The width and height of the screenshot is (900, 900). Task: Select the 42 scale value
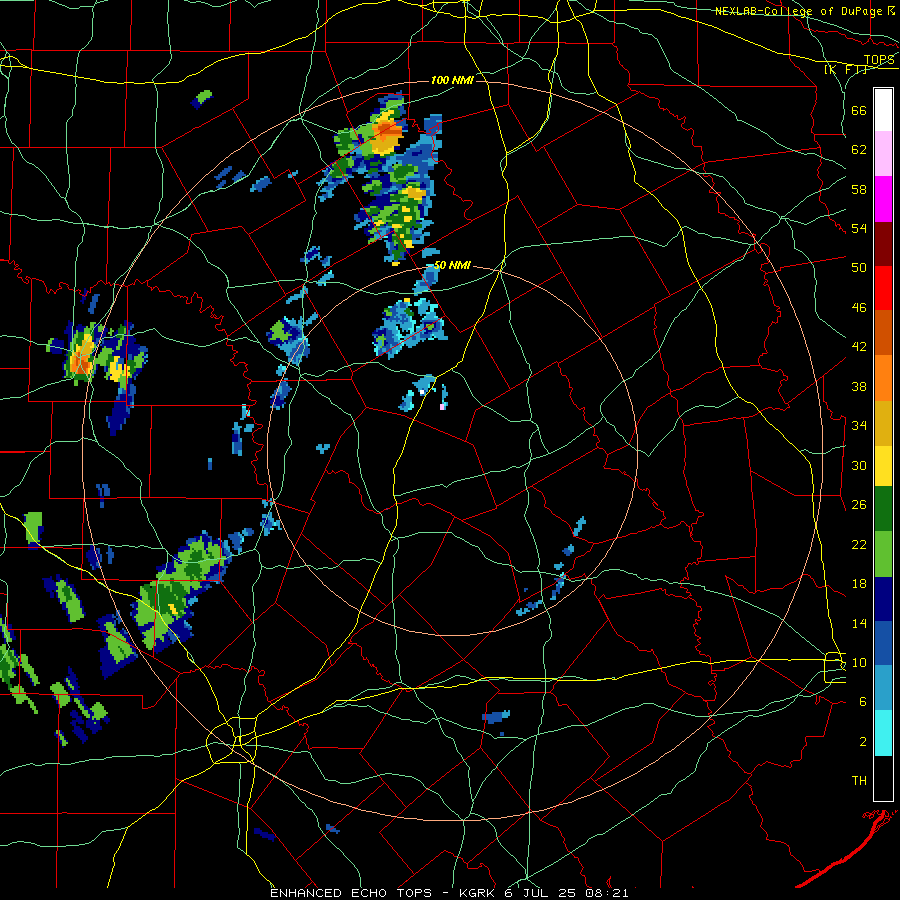coord(859,347)
